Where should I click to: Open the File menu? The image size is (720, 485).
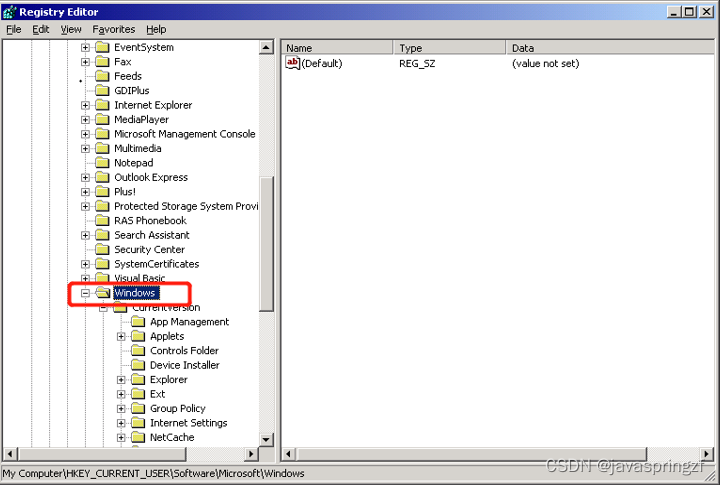point(14,29)
